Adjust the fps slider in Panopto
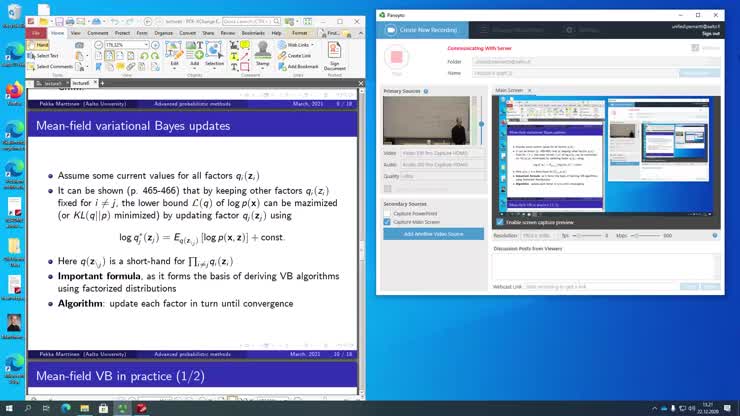The height and width of the screenshot is (416, 740). click(x=588, y=235)
